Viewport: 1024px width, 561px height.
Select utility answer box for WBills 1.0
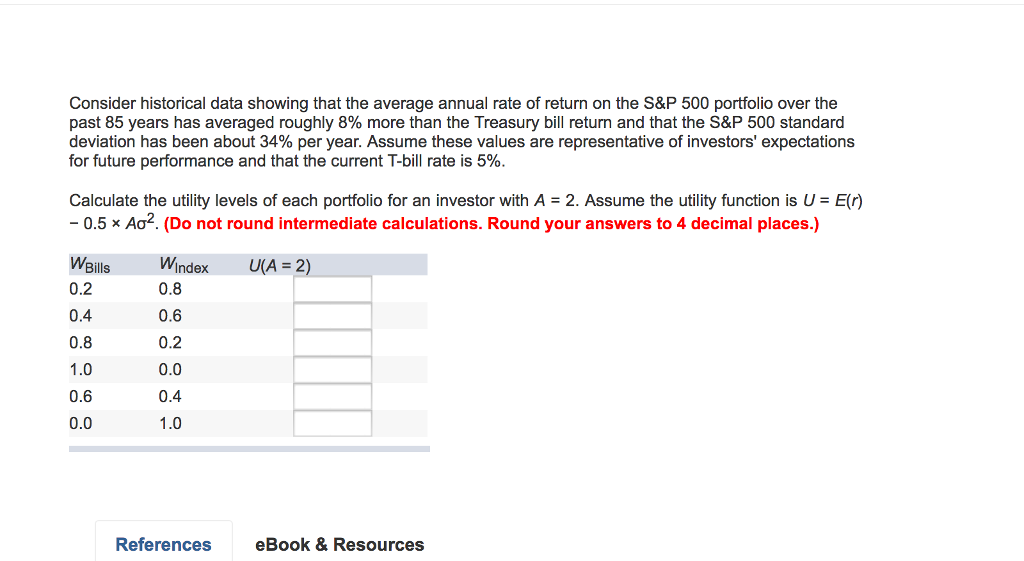[x=332, y=370]
